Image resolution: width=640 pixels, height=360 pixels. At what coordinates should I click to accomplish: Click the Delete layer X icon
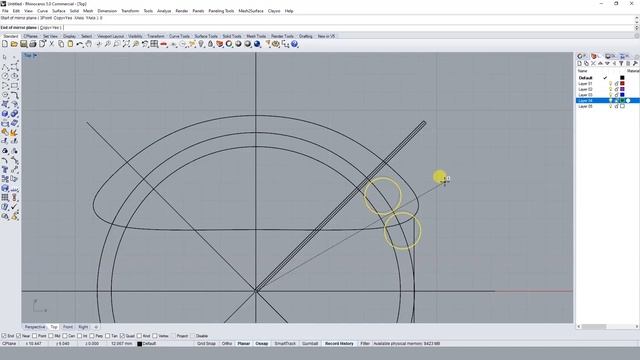pyautogui.click(x=593, y=63)
